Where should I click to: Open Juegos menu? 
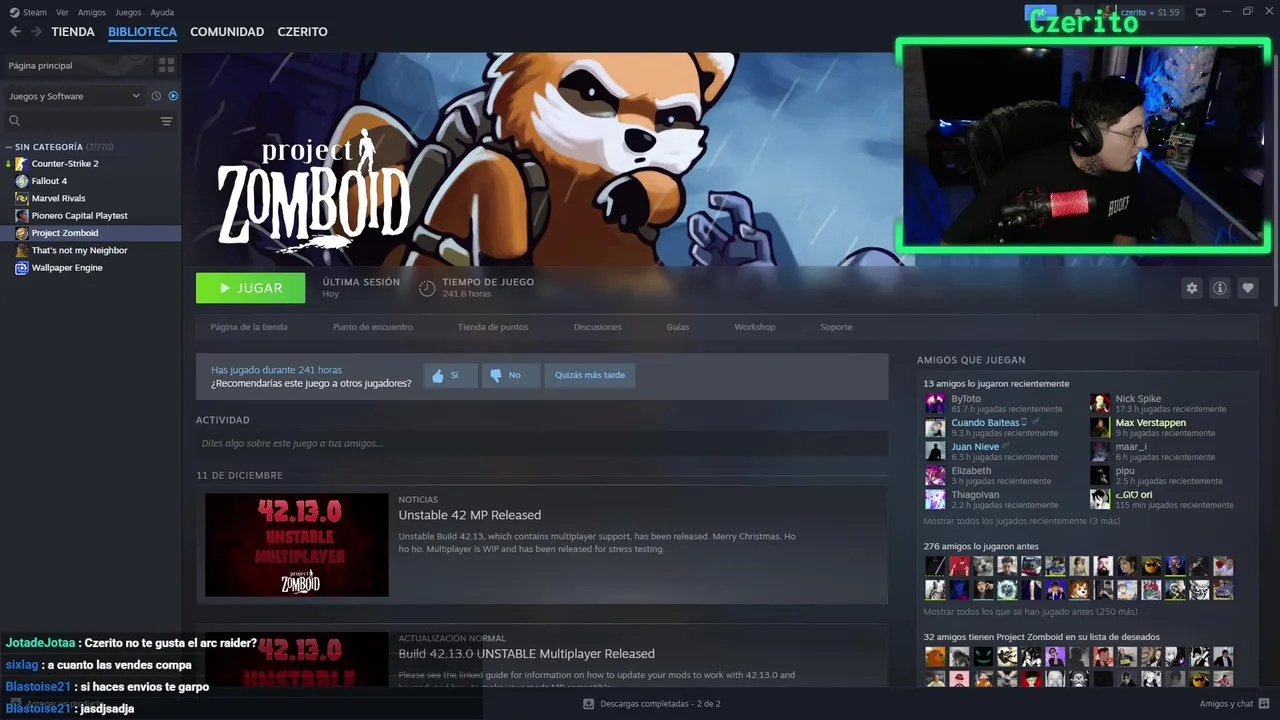pos(128,12)
